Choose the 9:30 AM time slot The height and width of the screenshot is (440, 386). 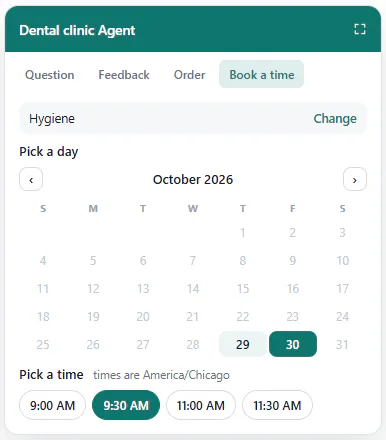point(126,405)
